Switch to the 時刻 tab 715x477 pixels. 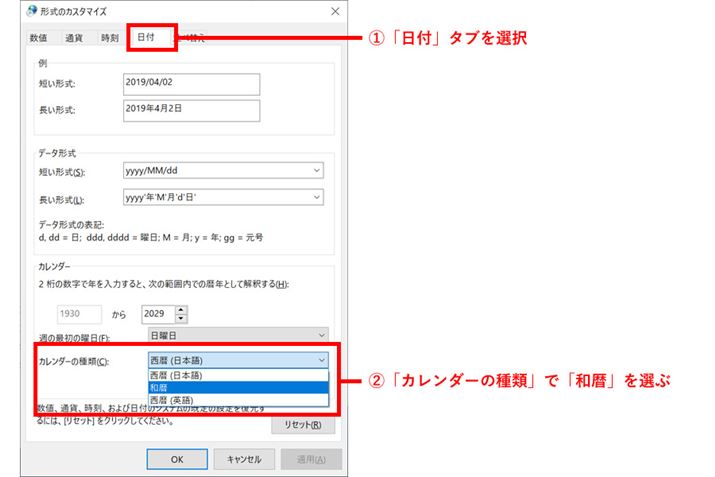click(x=109, y=38)
